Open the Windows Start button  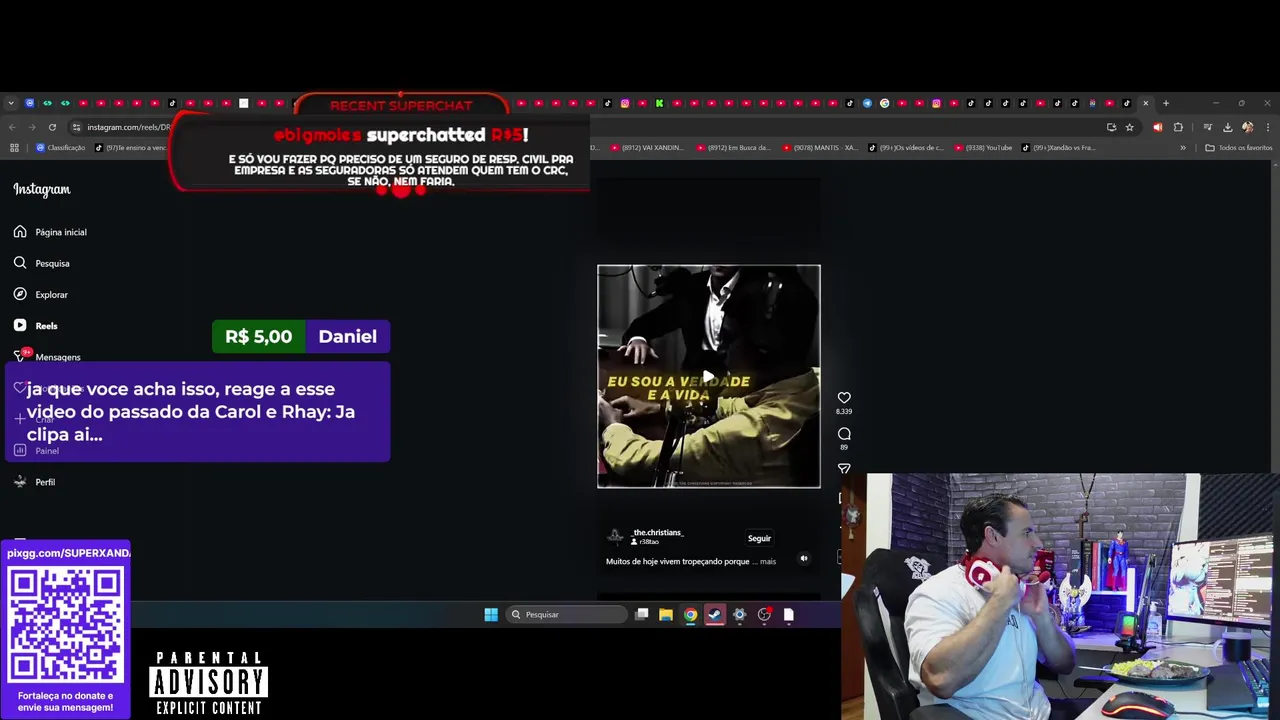tap(491, 615)
